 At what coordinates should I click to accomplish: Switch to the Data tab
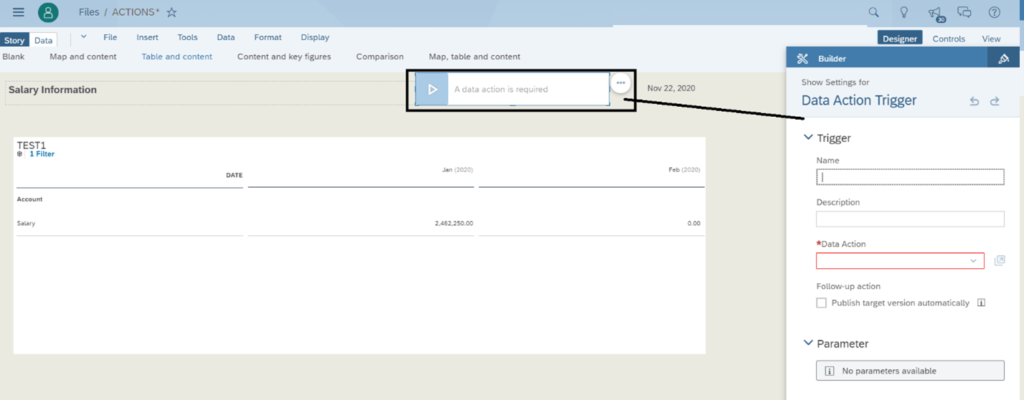pos(43,41)
